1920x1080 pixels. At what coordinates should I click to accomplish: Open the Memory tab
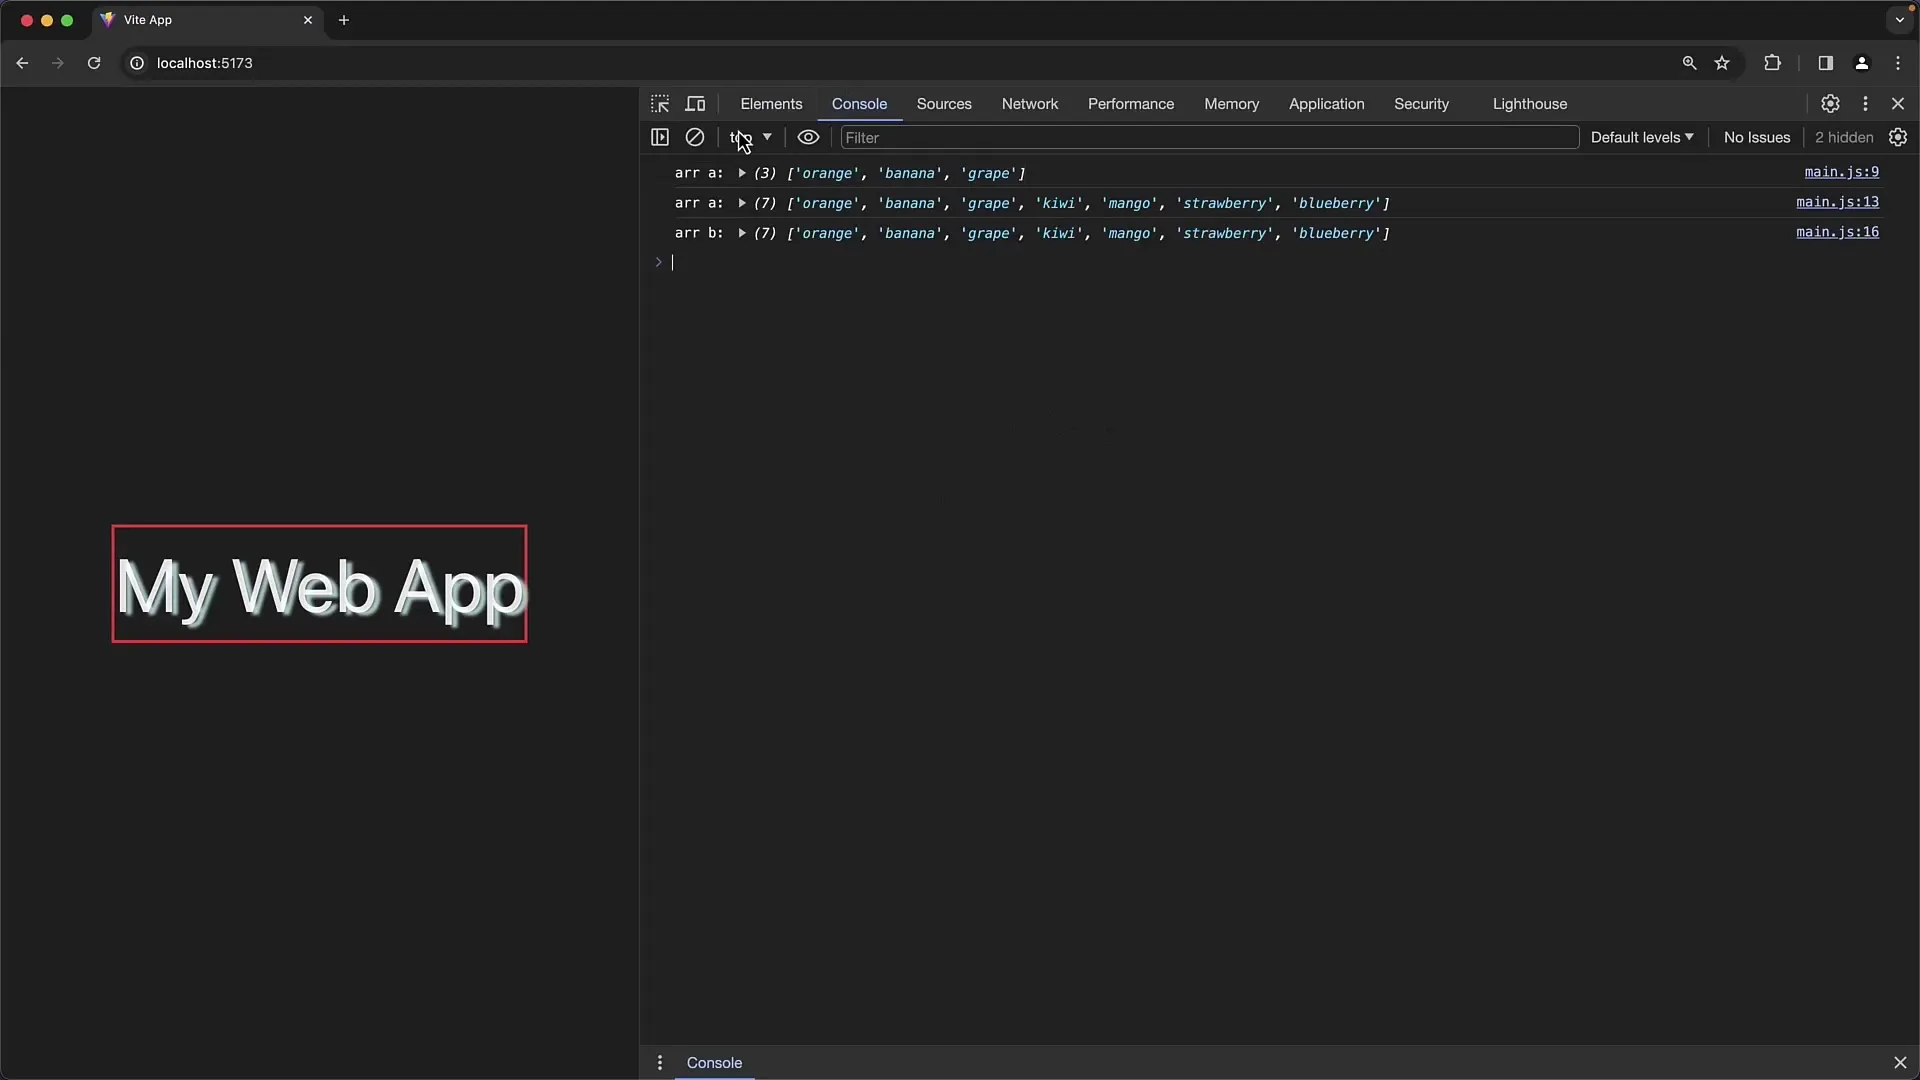click(x=1231, y=104)
